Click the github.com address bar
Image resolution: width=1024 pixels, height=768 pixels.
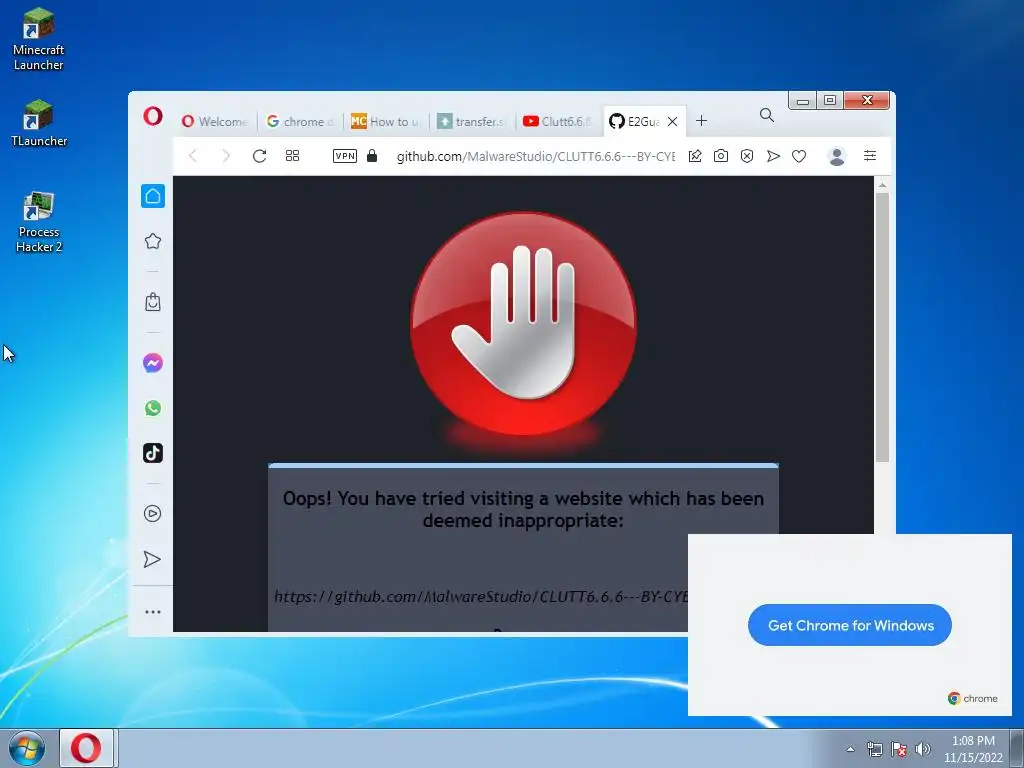coord(536,156)
